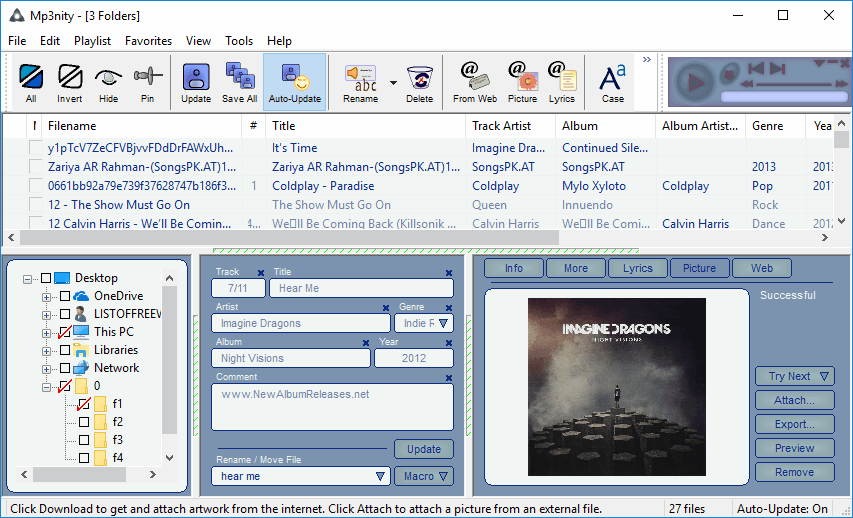This screenshot has height=518, width=853.
Task: Check the box for Zariya AR Rahman row
Action: (36, 166)
